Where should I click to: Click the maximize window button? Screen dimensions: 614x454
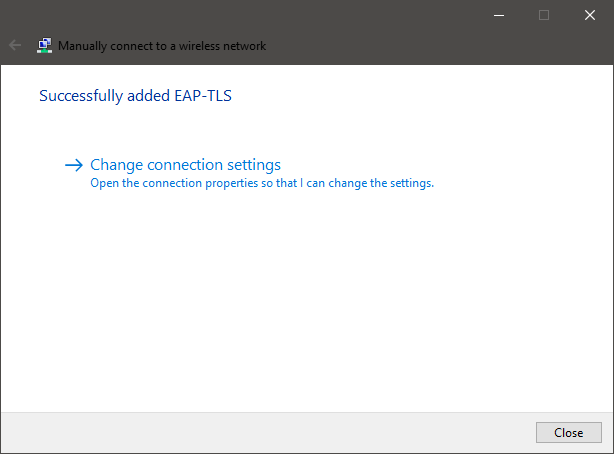click(x=544, y=15)
